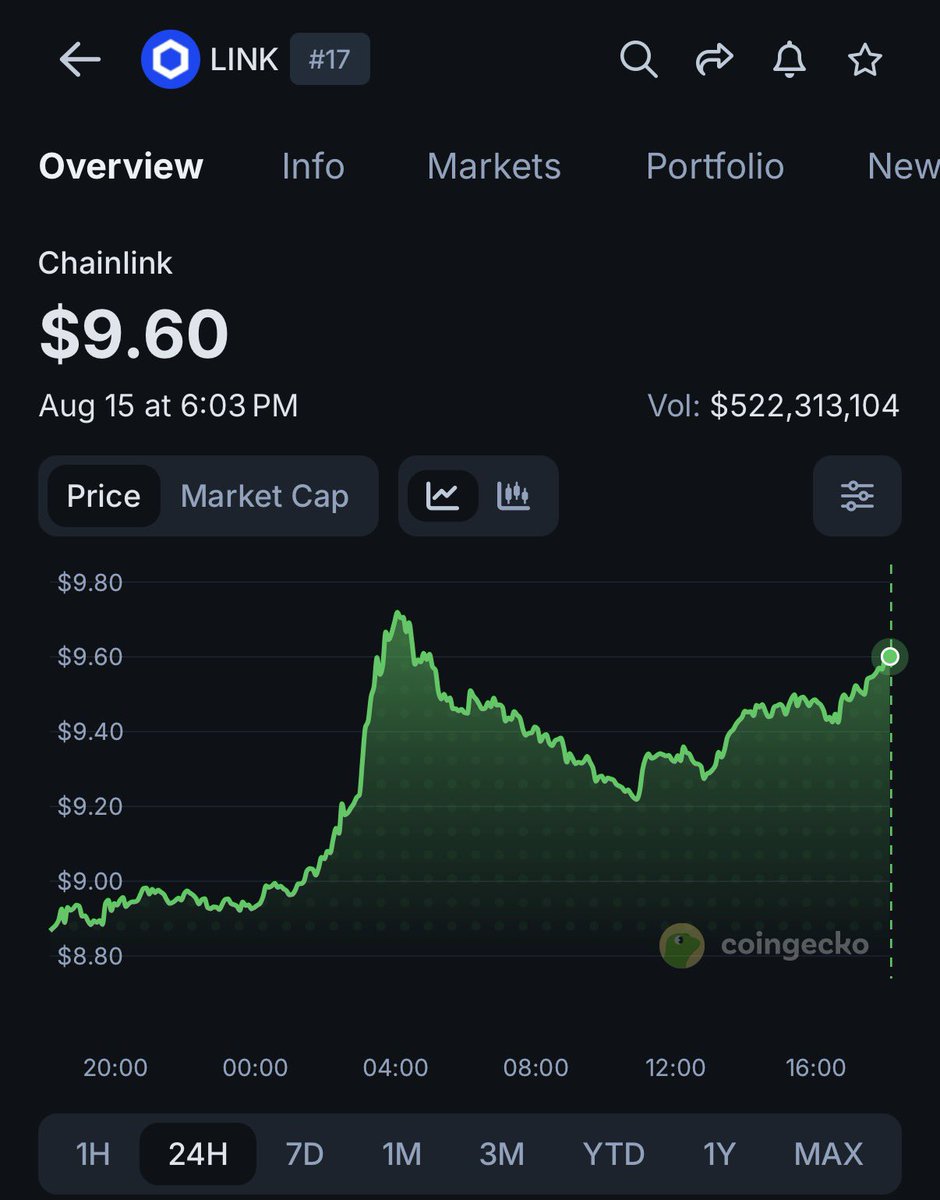
Task: Open the Portfolio tab
Action: coord(715,166)
